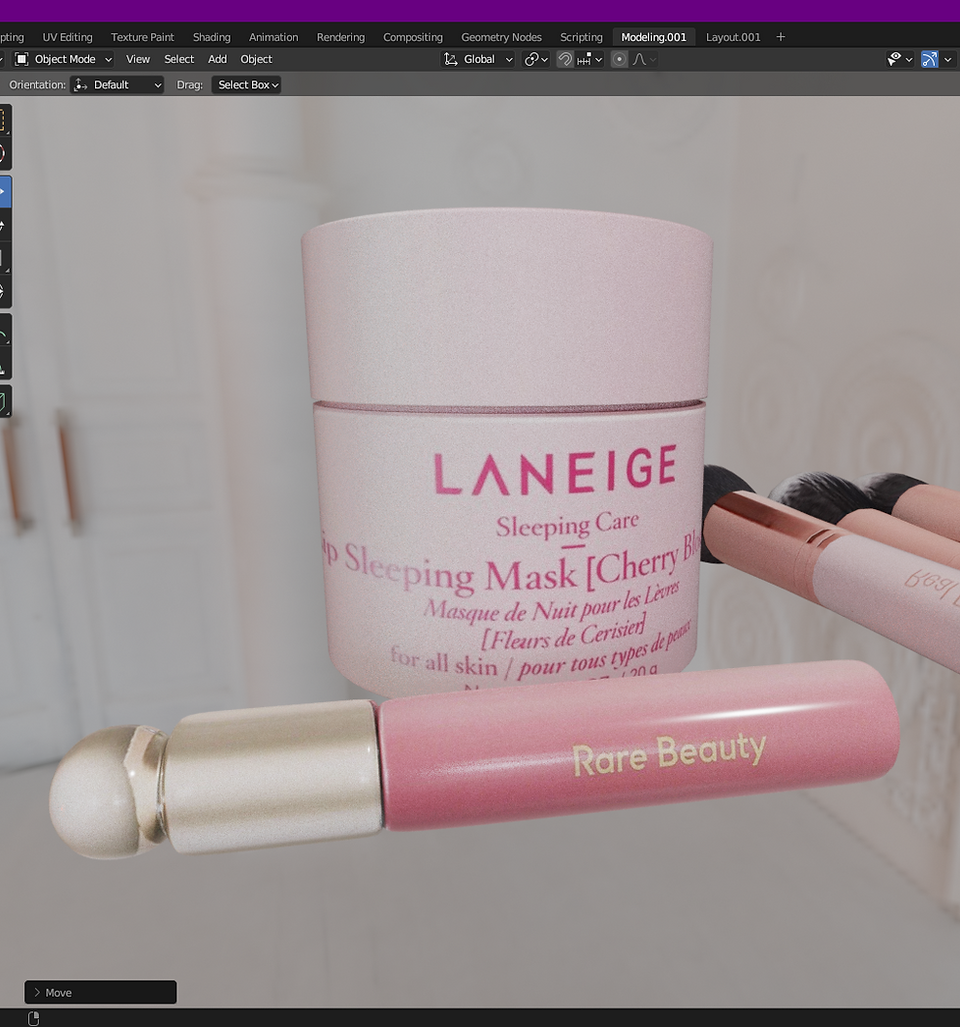The width and height of the screenshot is (960, 1027).
Task: Open the Select menu
Action: pyautogui.click(x=179, y=59)
